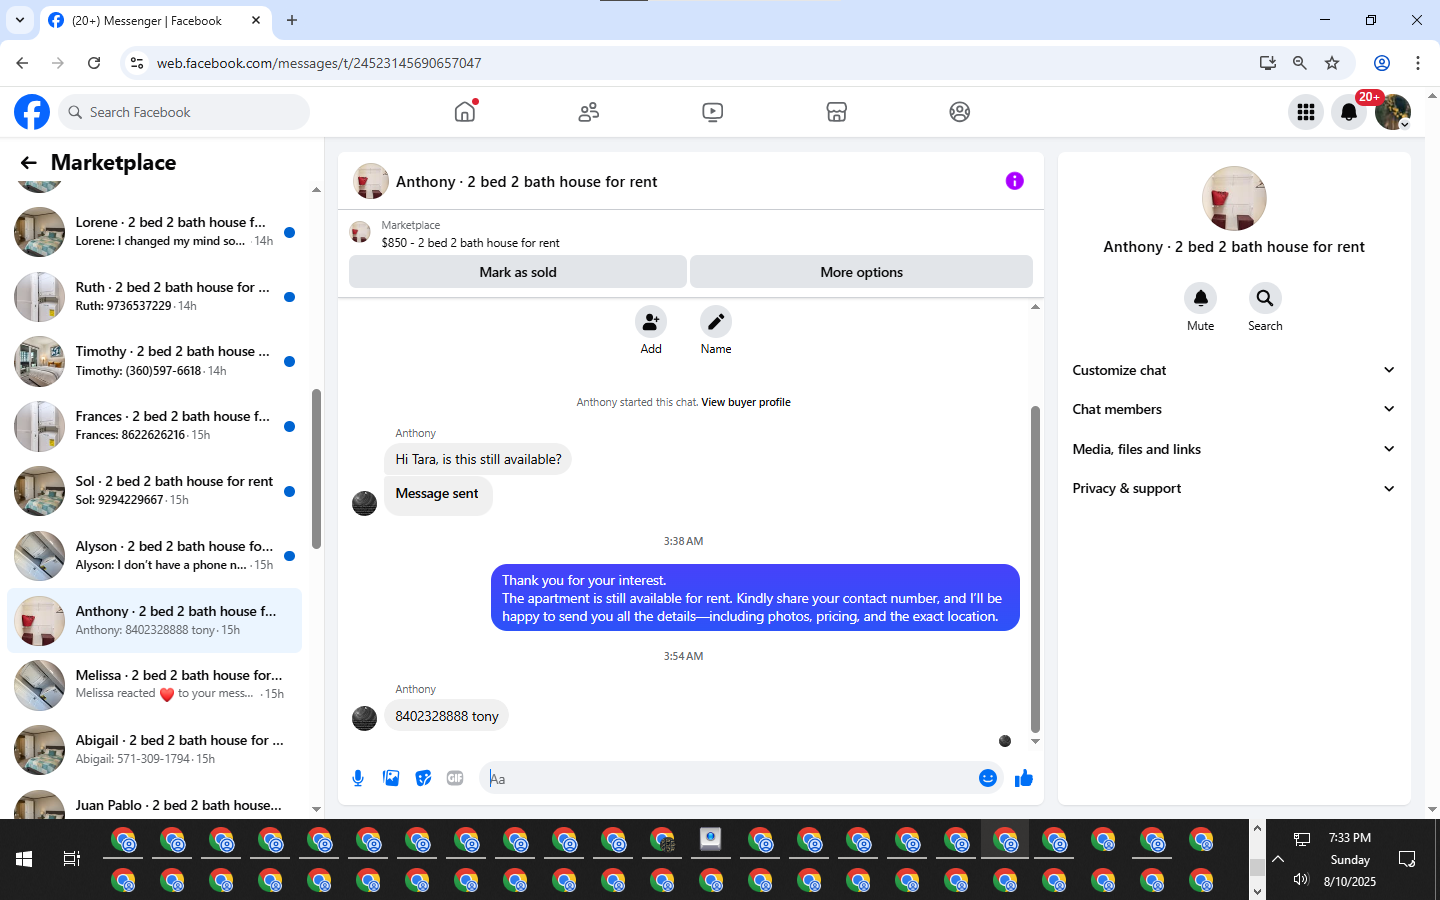This screenshot has width=1440, height=900.
Task: Go to the Home feed icon
Action: 465,112
